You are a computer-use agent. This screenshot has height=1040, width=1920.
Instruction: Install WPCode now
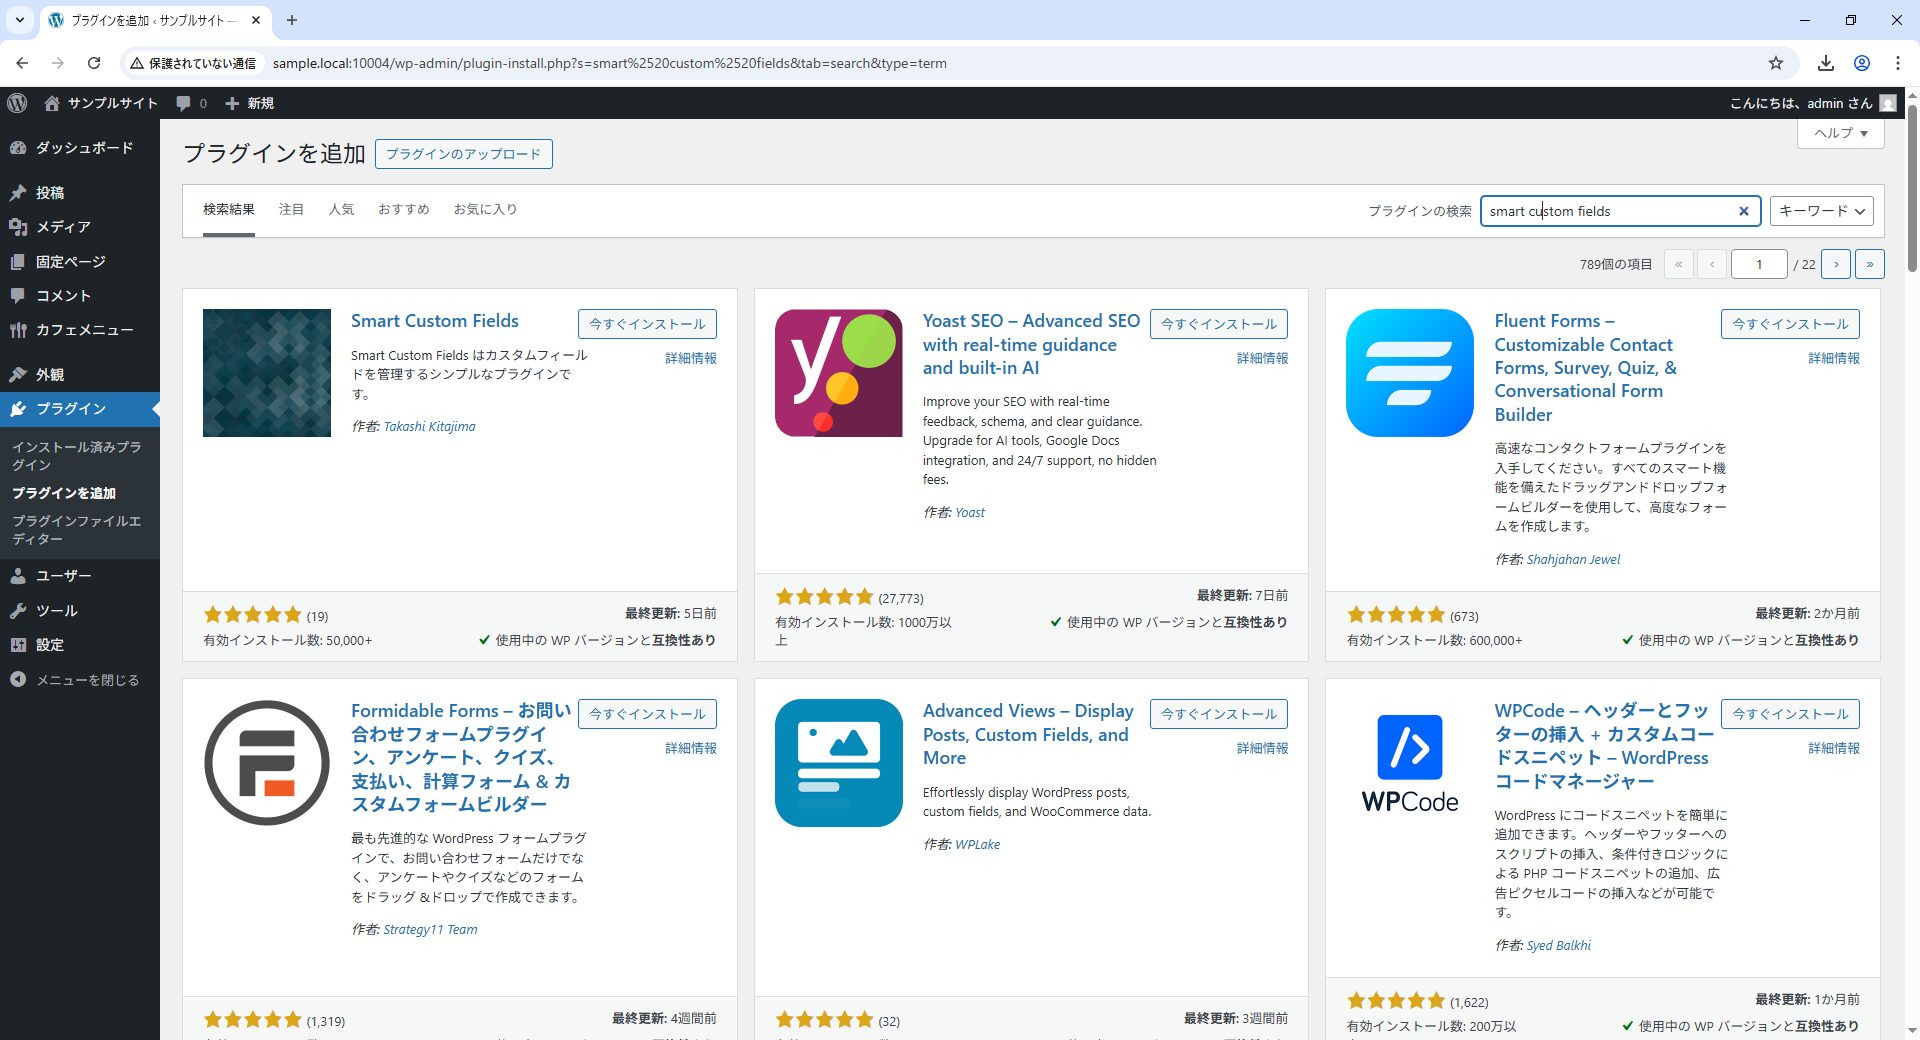(x=1790, y=714)
